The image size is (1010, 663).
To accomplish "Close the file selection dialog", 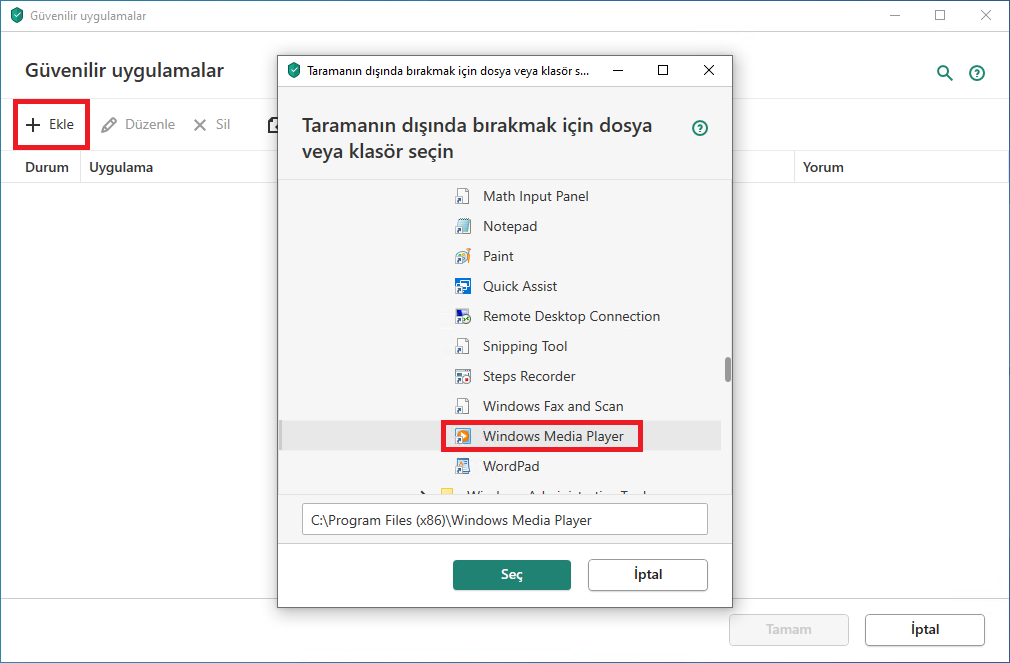I will [x=709, y=70].
